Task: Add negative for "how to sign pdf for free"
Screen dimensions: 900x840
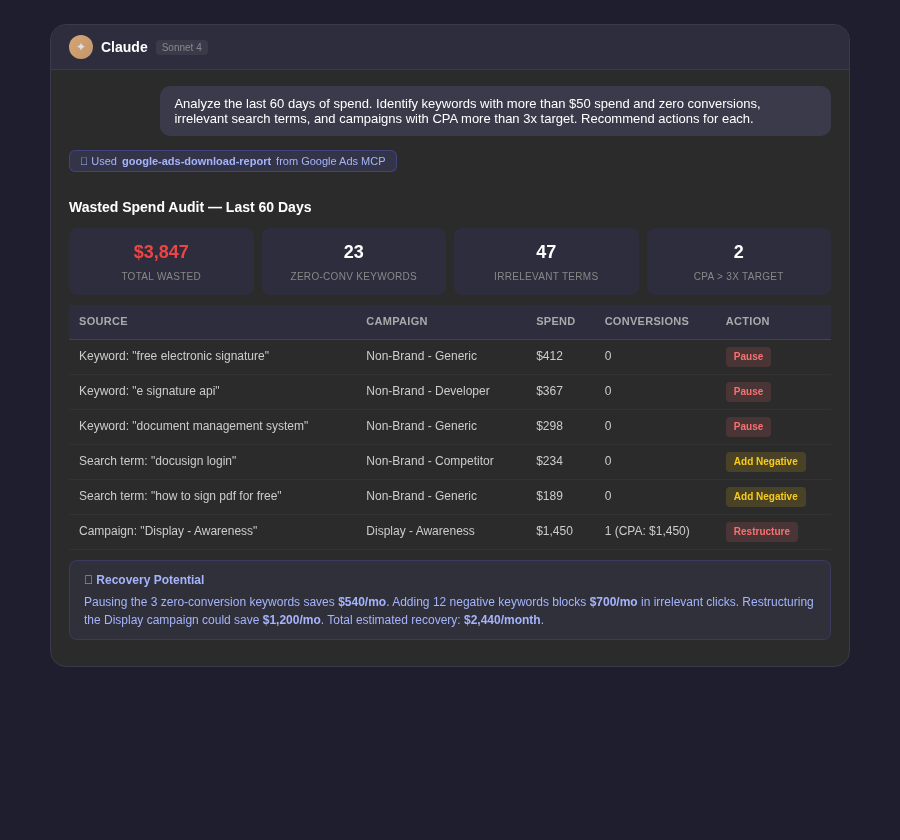Action: pyautogui.click(x=765, y=496)
